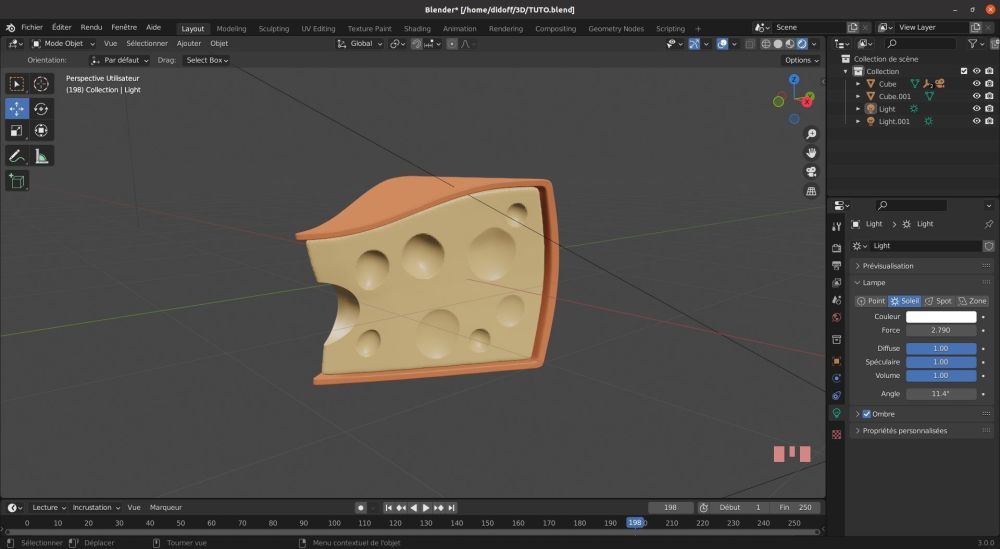Click the Point lamp type button
Image resolution: width=1000 pixels, height=549 pixels.
pyautogui.click(x=870, y=301)
